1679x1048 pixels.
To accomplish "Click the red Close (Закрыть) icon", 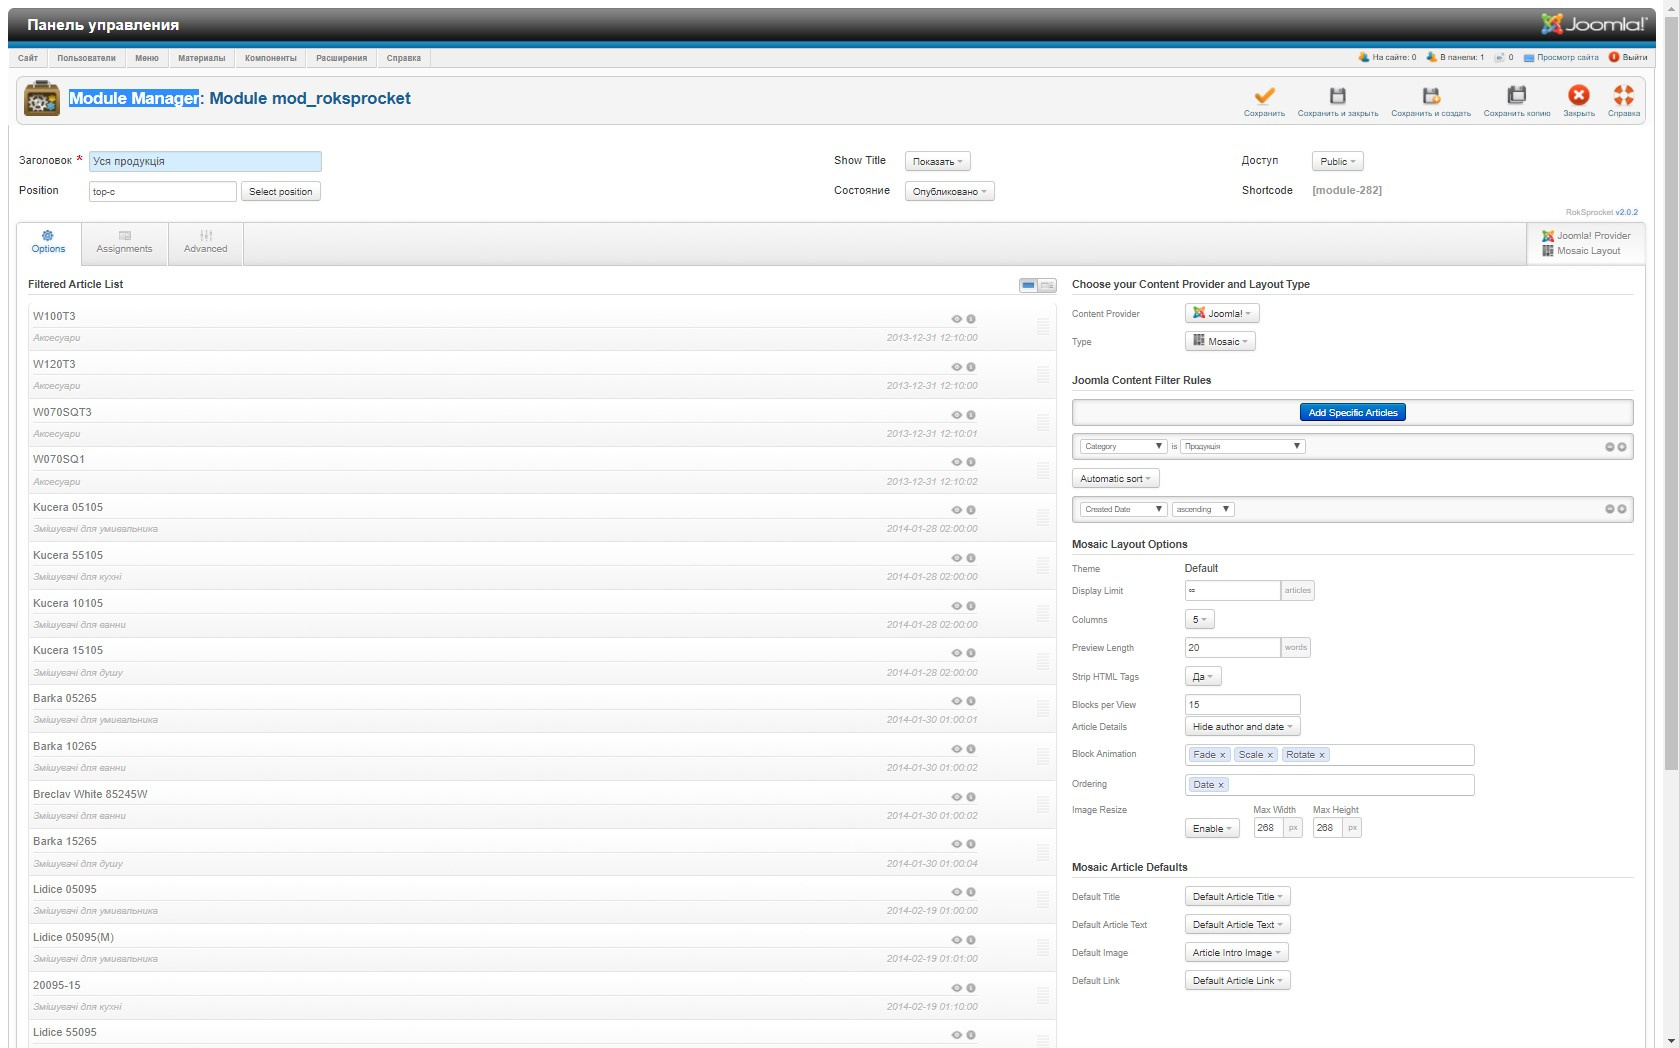I will 1578,95.
